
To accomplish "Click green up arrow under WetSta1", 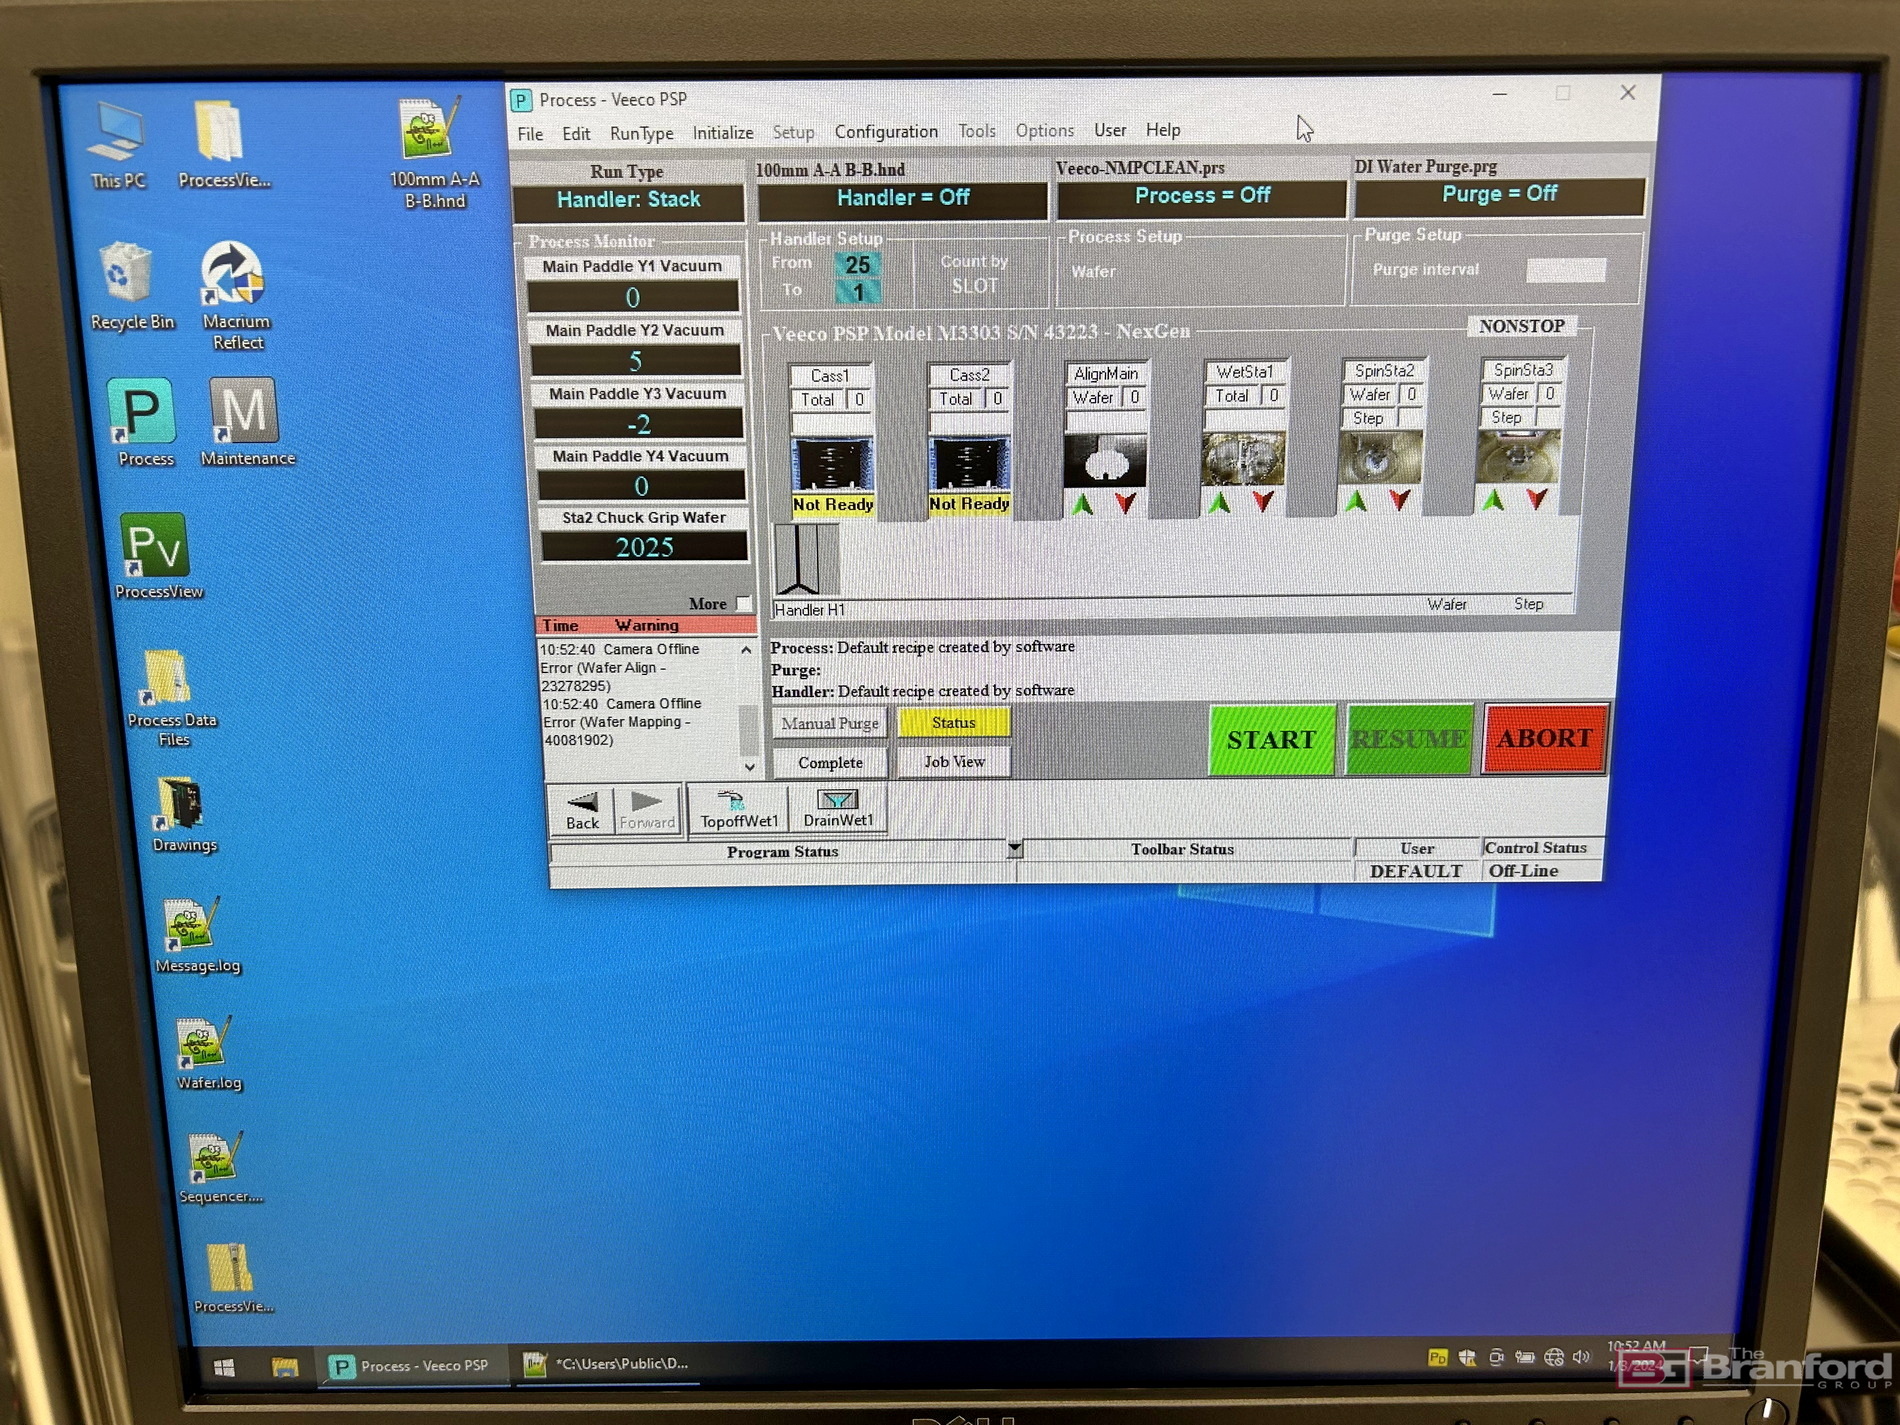I will point(1219,502).
